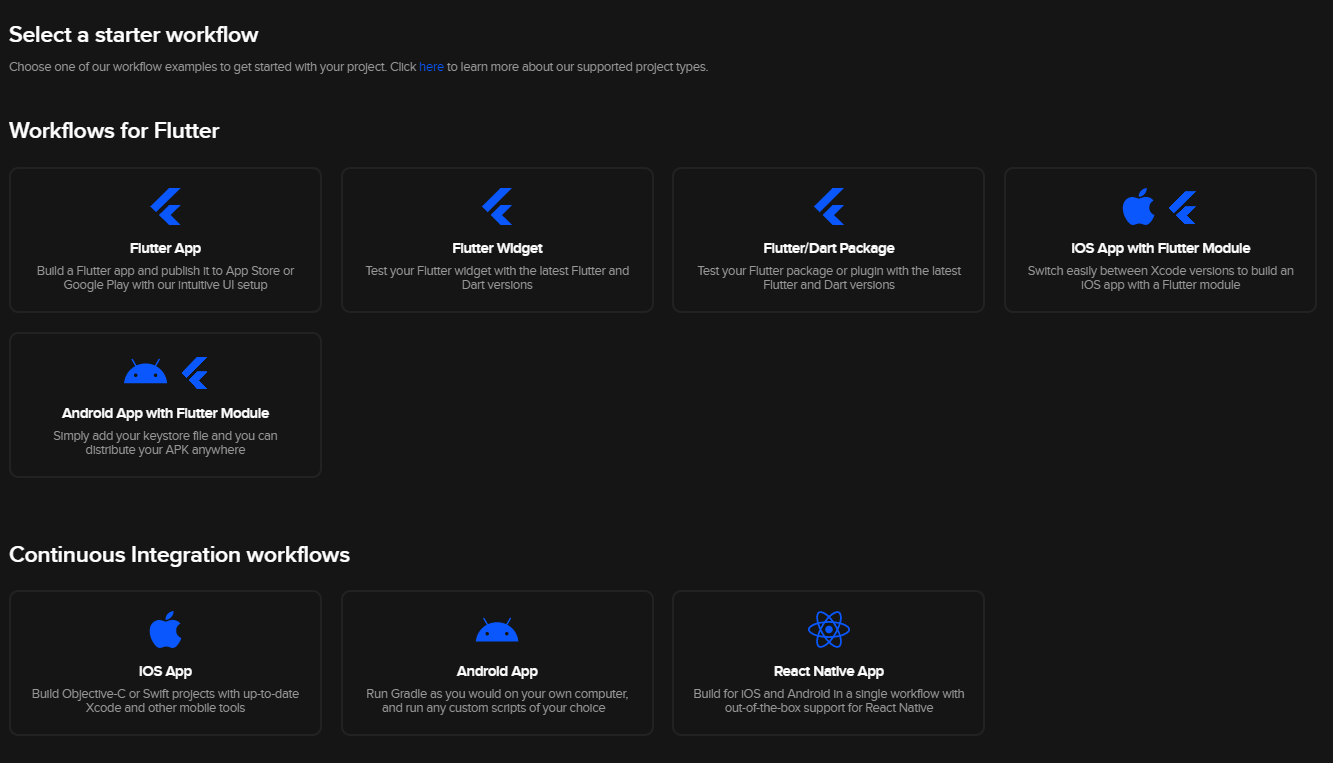Viewport: 1333px width, 763px height.
Task: Click the Flutter logo in Flutter Widget card
Action: click(497, 207)
